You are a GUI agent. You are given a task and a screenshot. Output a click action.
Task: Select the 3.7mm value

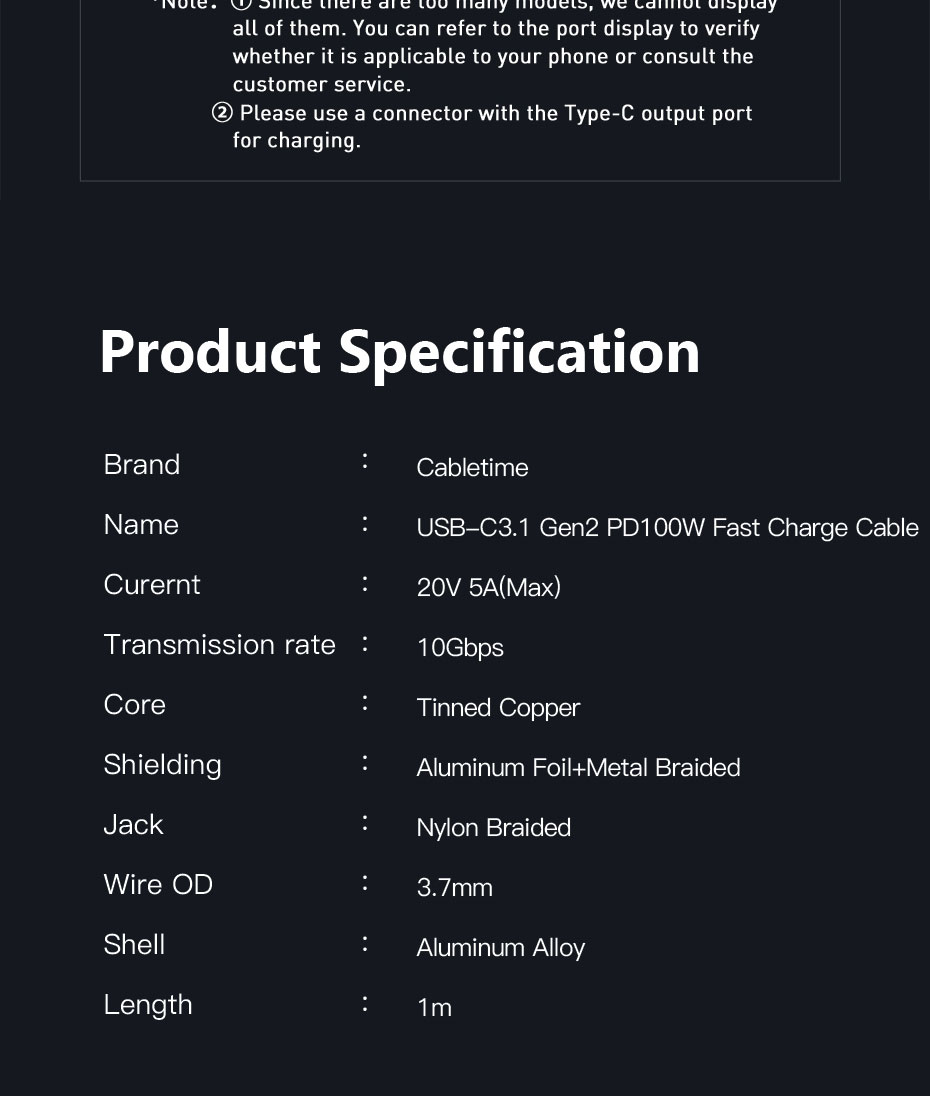455,888
